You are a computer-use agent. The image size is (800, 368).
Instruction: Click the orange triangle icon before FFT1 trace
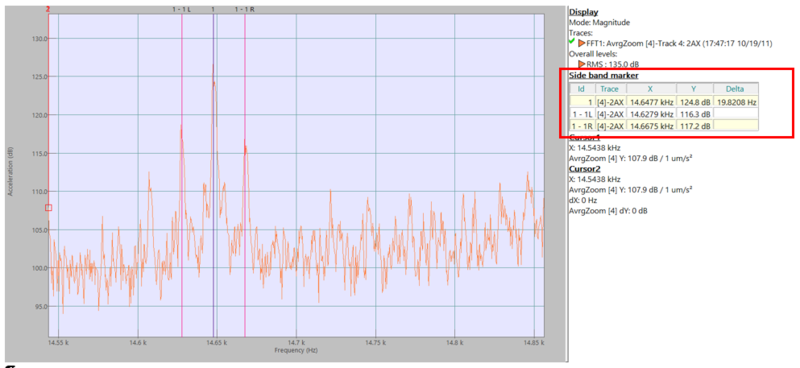[x=581, y=43]
